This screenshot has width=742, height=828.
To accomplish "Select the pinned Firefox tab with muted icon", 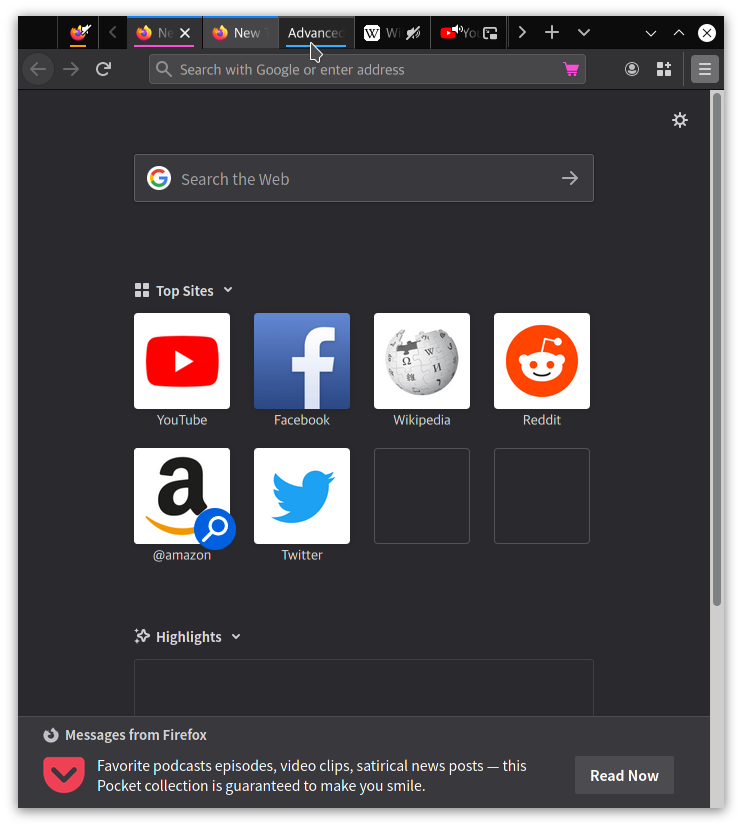I will (x=79, y=33).
